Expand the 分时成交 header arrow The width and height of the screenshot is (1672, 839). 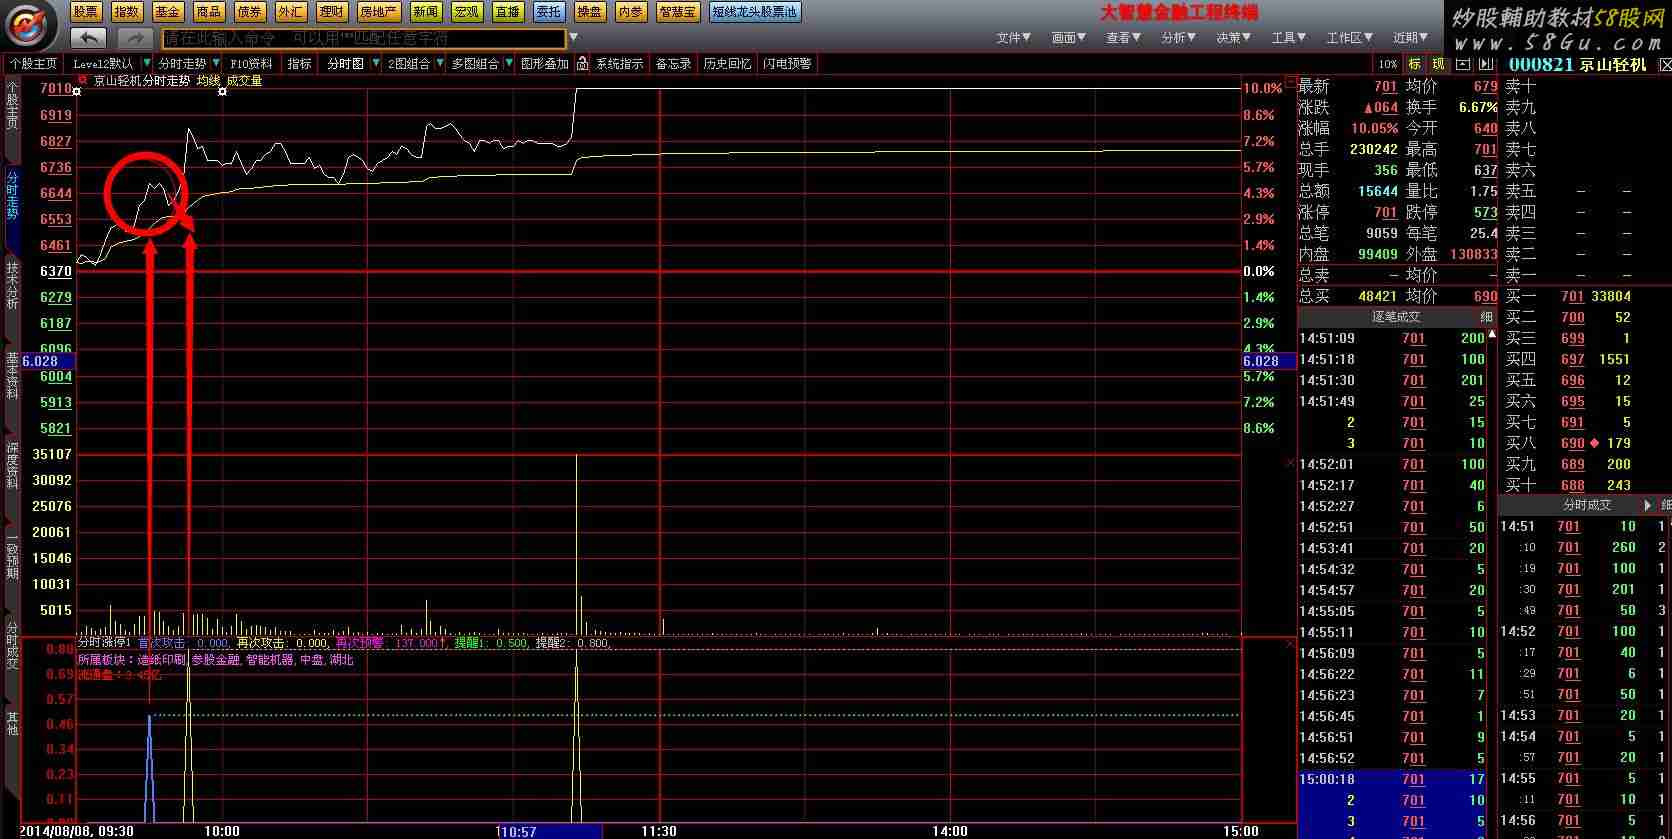coord(1647,505)
